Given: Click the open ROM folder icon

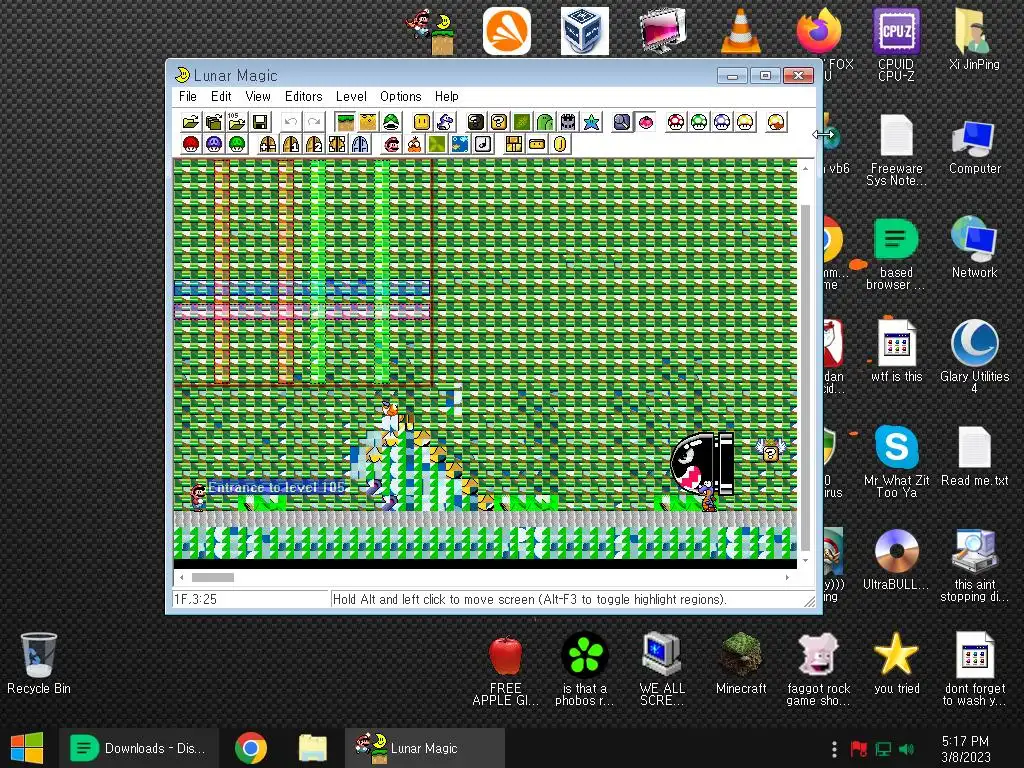Looking at the screenshot, I should coord(191,122).
